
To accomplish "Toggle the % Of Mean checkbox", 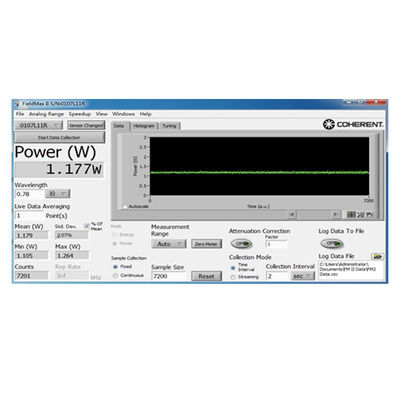I will point(87,226).
